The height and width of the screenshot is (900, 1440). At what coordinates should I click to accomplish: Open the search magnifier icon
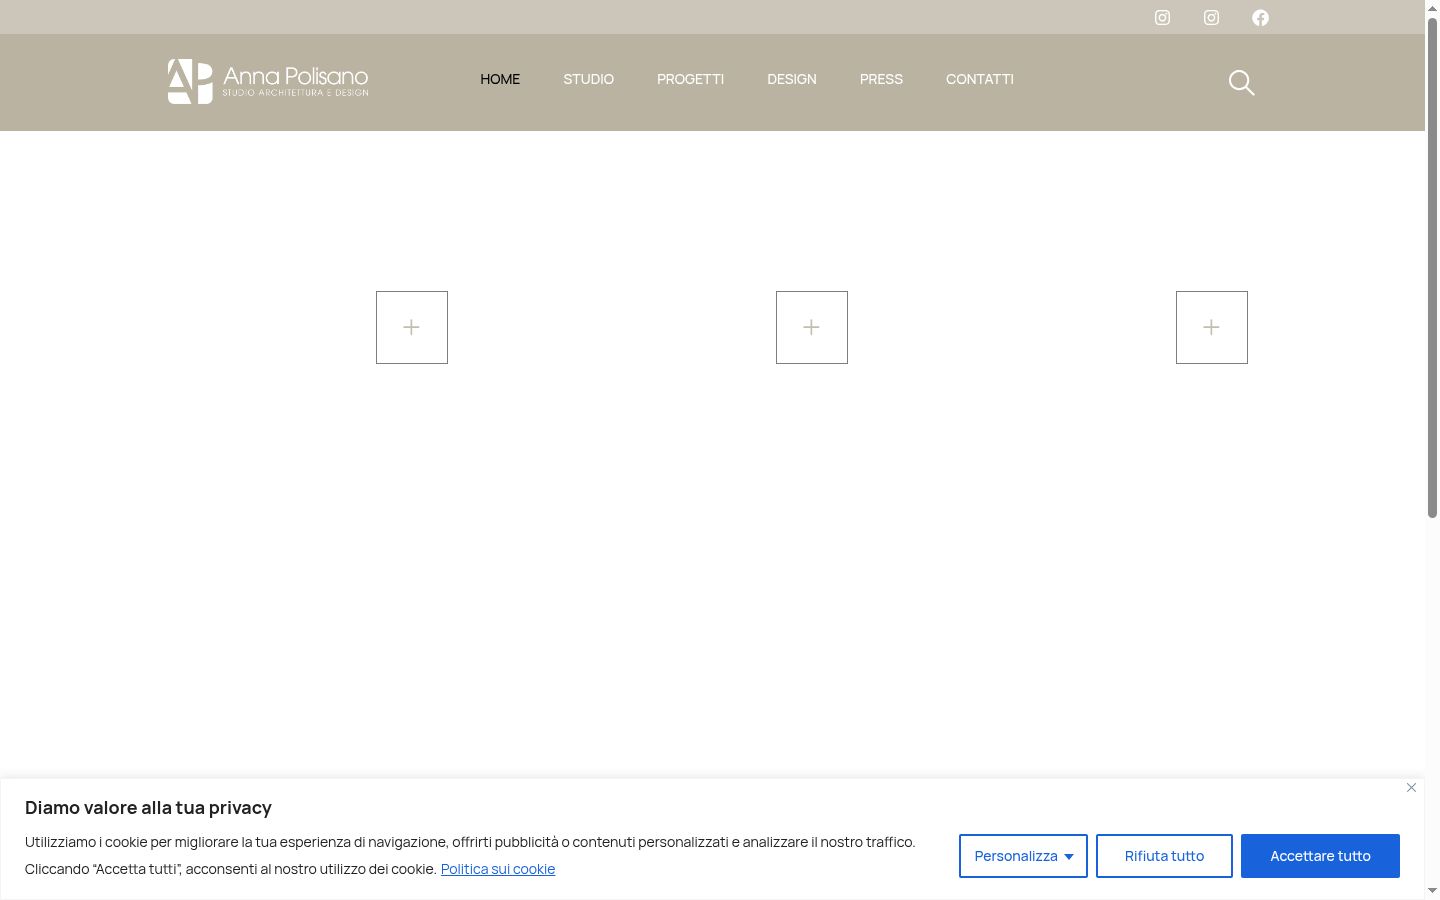pyautogui.click(x=1241, y=83)
